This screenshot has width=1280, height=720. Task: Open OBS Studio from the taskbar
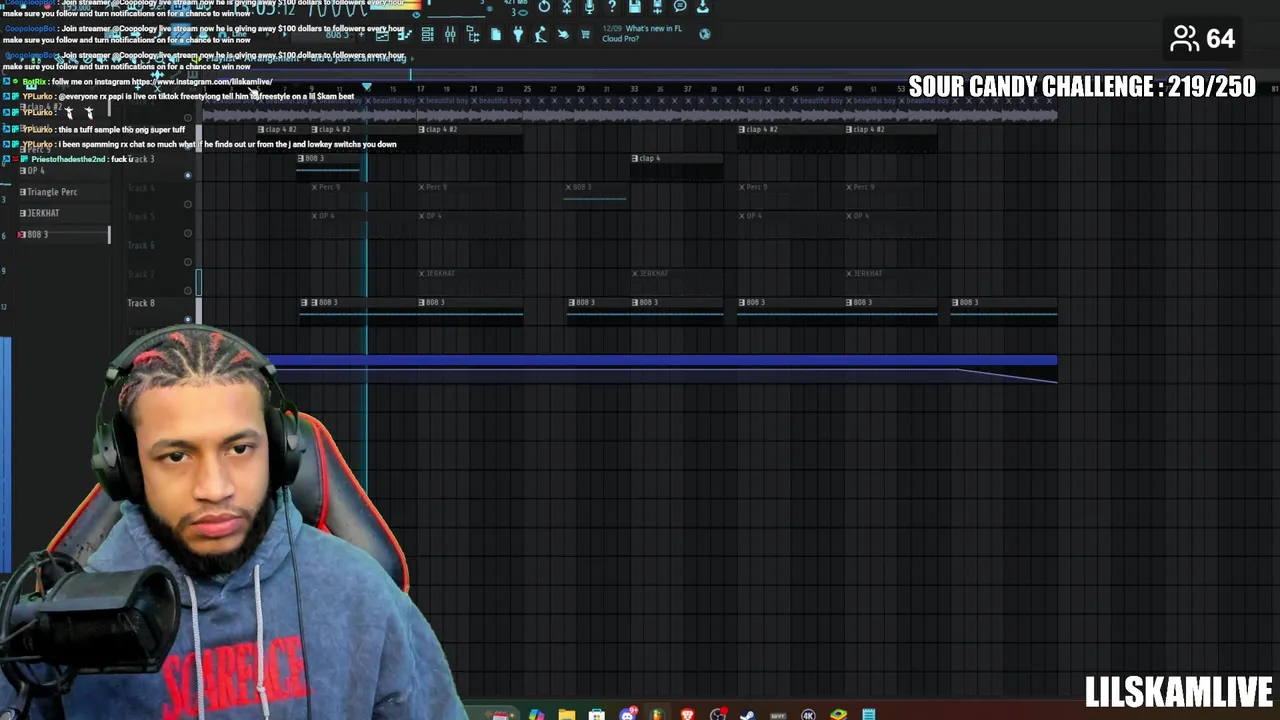717,714
